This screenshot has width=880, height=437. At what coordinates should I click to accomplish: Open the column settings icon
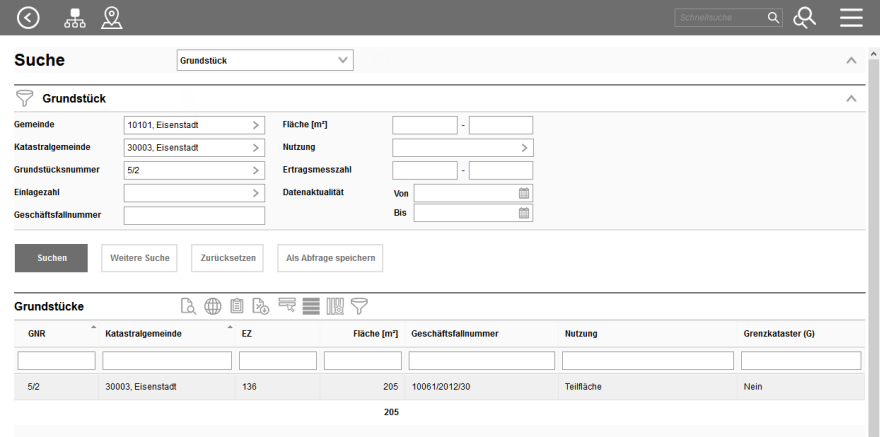pyautogui.click(x=335, y=307)
